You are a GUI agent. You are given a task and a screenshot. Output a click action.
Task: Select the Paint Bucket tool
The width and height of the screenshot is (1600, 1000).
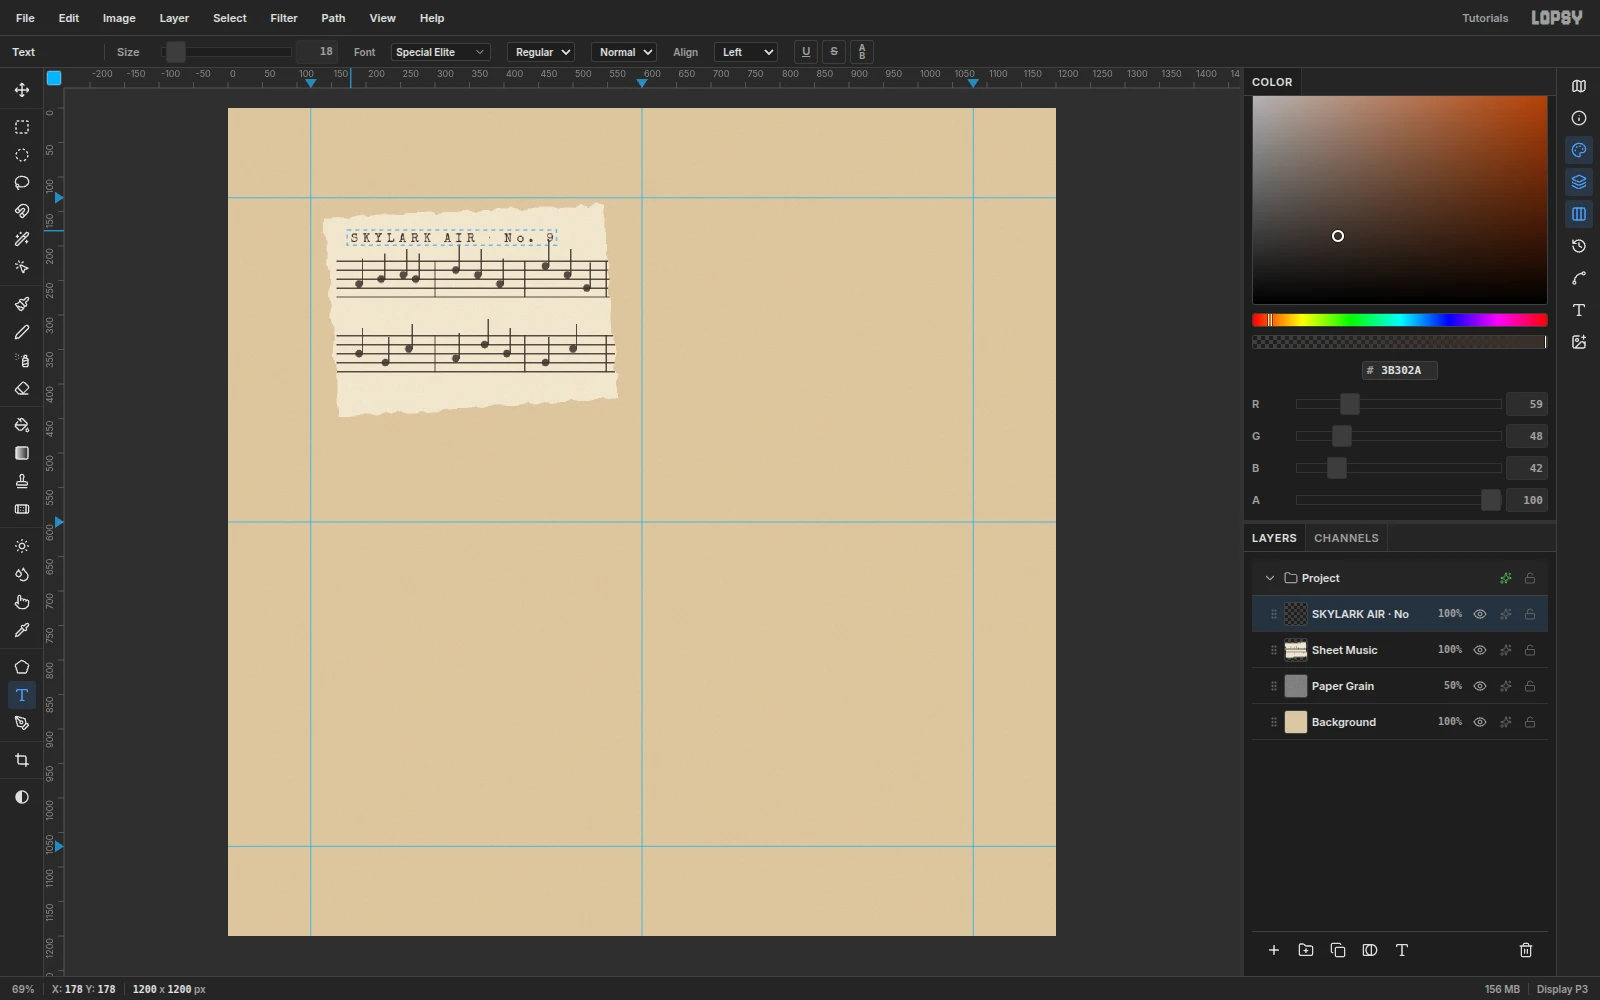22,425
